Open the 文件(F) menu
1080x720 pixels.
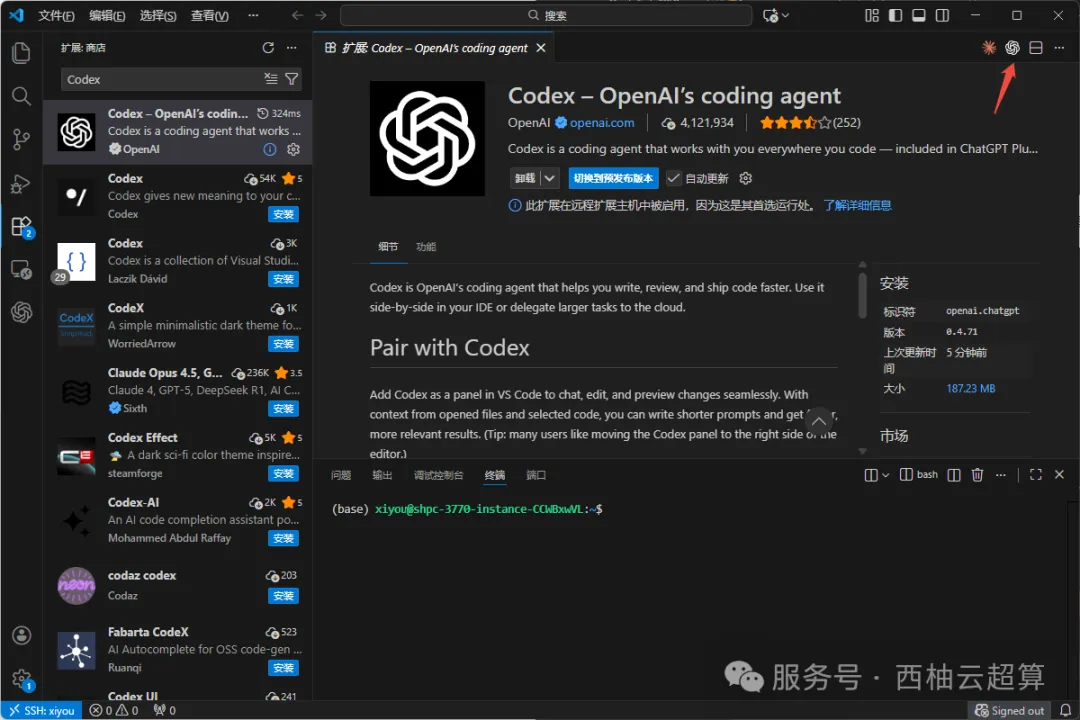pyautogui.click(x=56, y=15)
